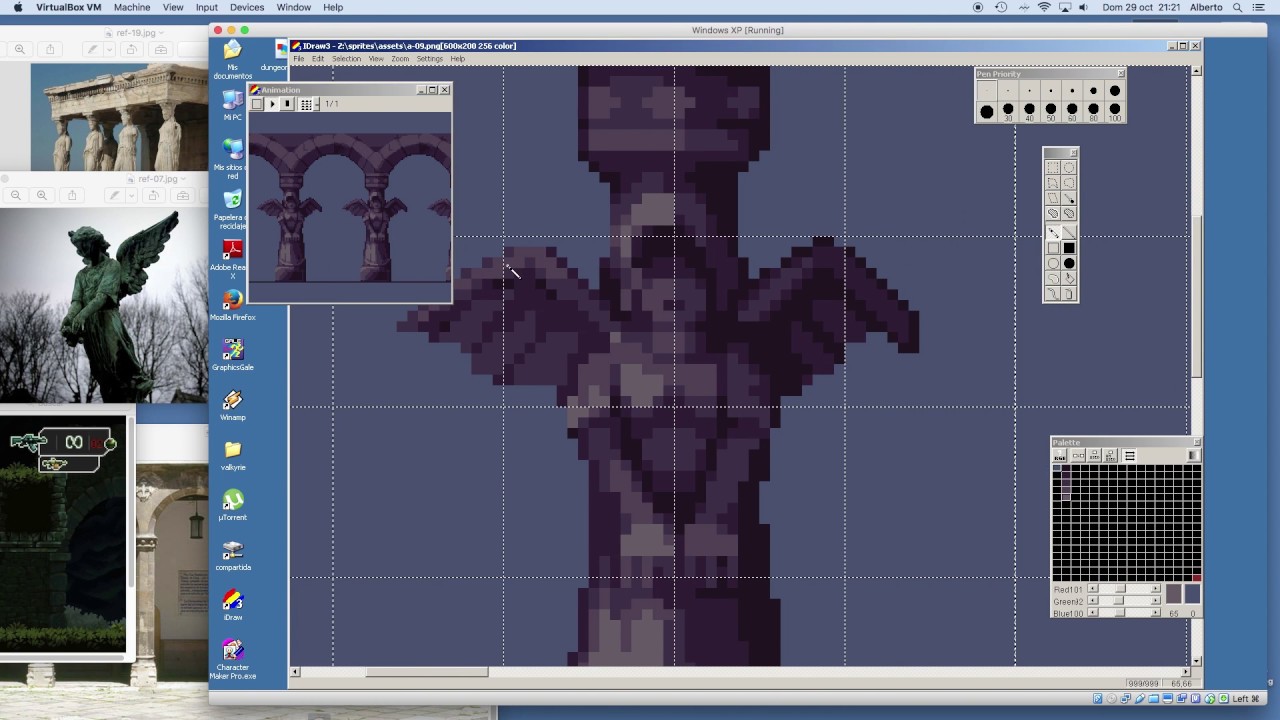Choose the largest pen in top row
1280x720 pixels.
click(1115, 91)
